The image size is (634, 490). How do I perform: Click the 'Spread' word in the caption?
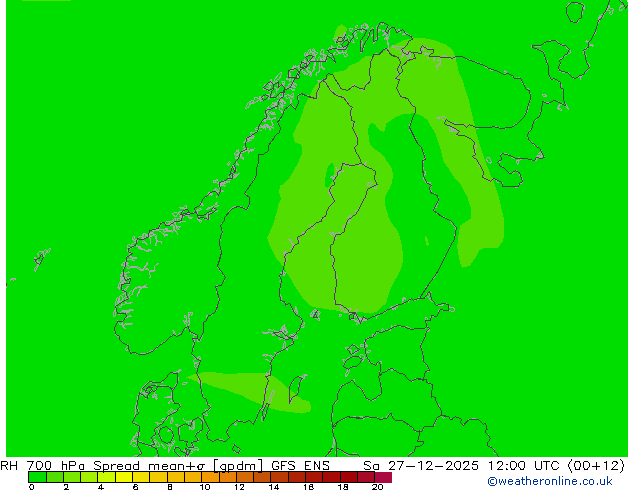(x=116, y=466)
